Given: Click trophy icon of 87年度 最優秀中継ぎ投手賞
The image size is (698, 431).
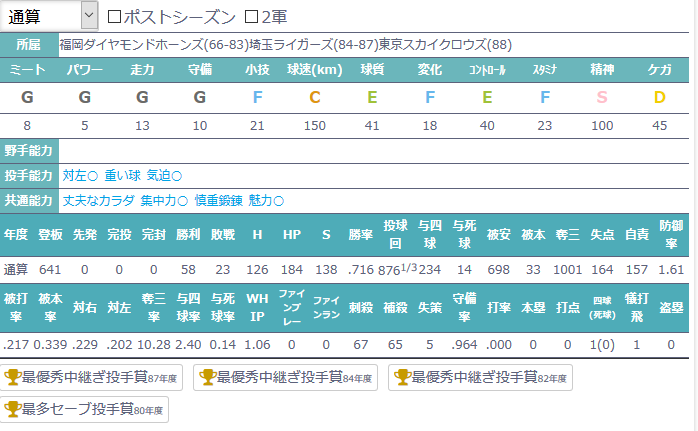Looking at the screenshot, I should tap(13, 378).
